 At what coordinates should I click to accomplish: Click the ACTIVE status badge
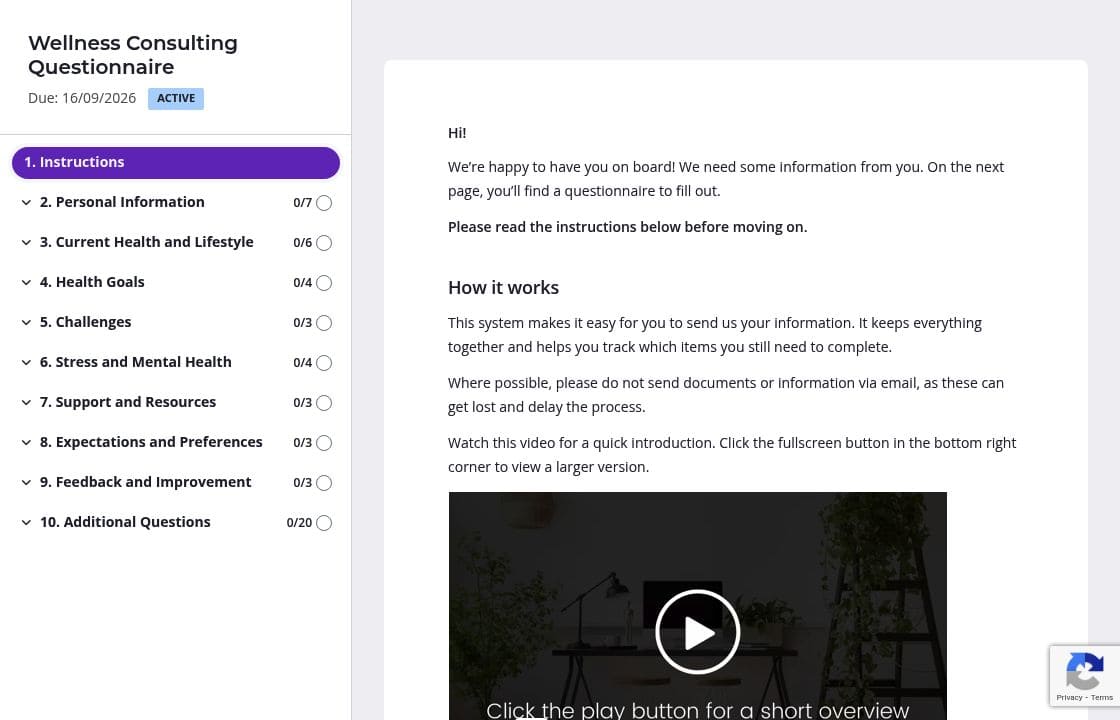176,98
